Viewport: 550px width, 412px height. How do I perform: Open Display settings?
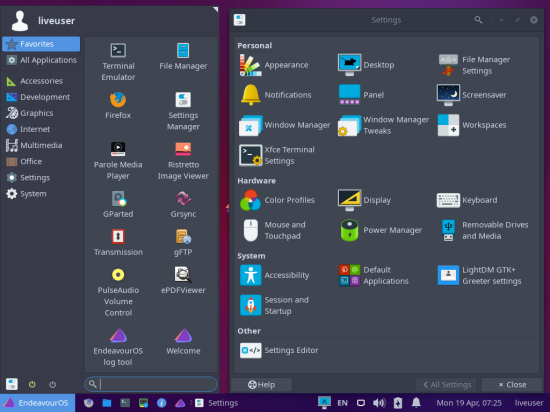pos(364,200)
